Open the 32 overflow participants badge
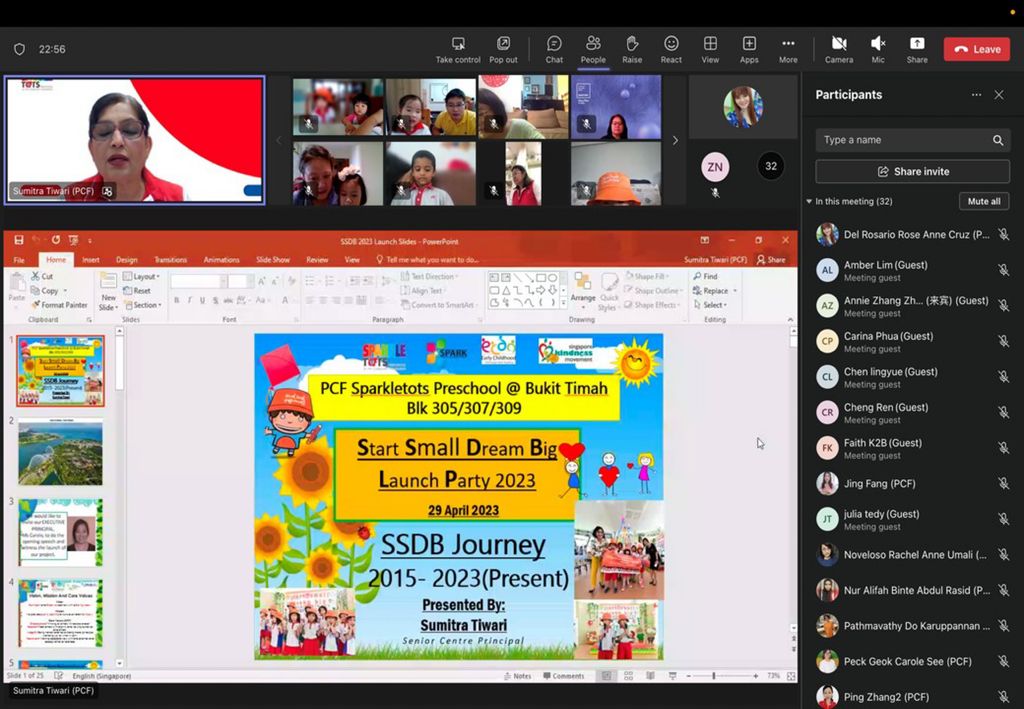This screenshot has width=1024, height=709. coord(771,166)
